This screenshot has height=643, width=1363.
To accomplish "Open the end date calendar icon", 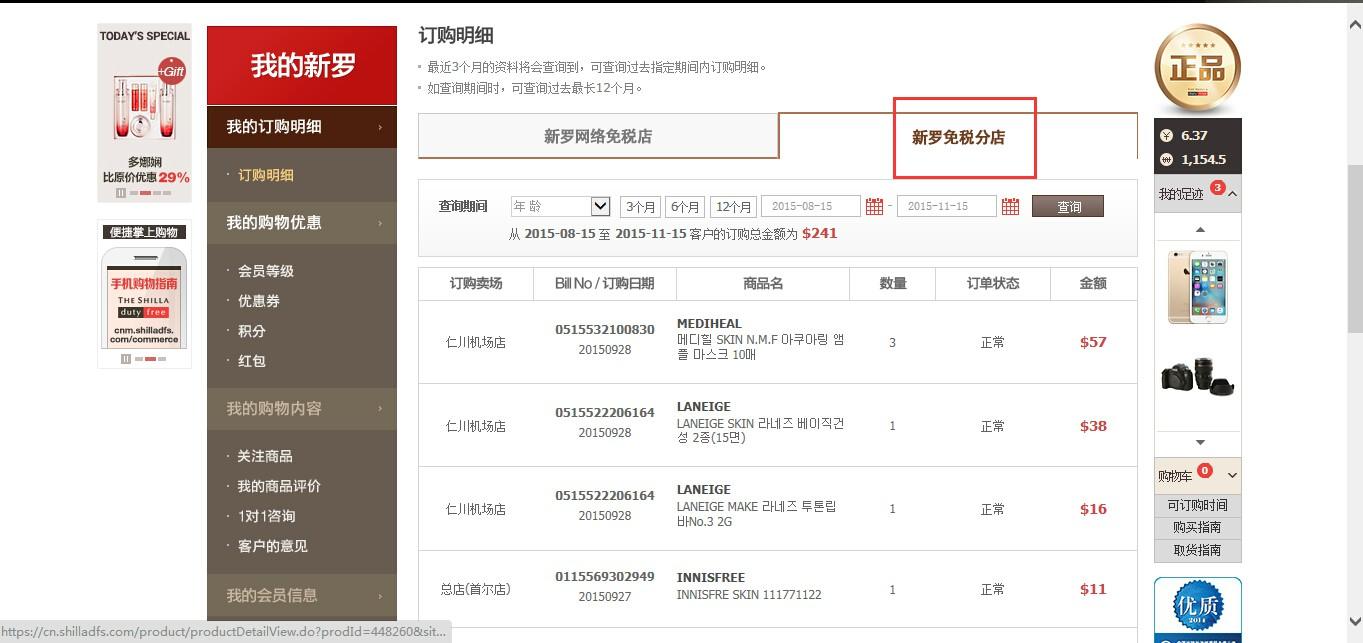I will pyautogui.click(x=1010, y=207).
